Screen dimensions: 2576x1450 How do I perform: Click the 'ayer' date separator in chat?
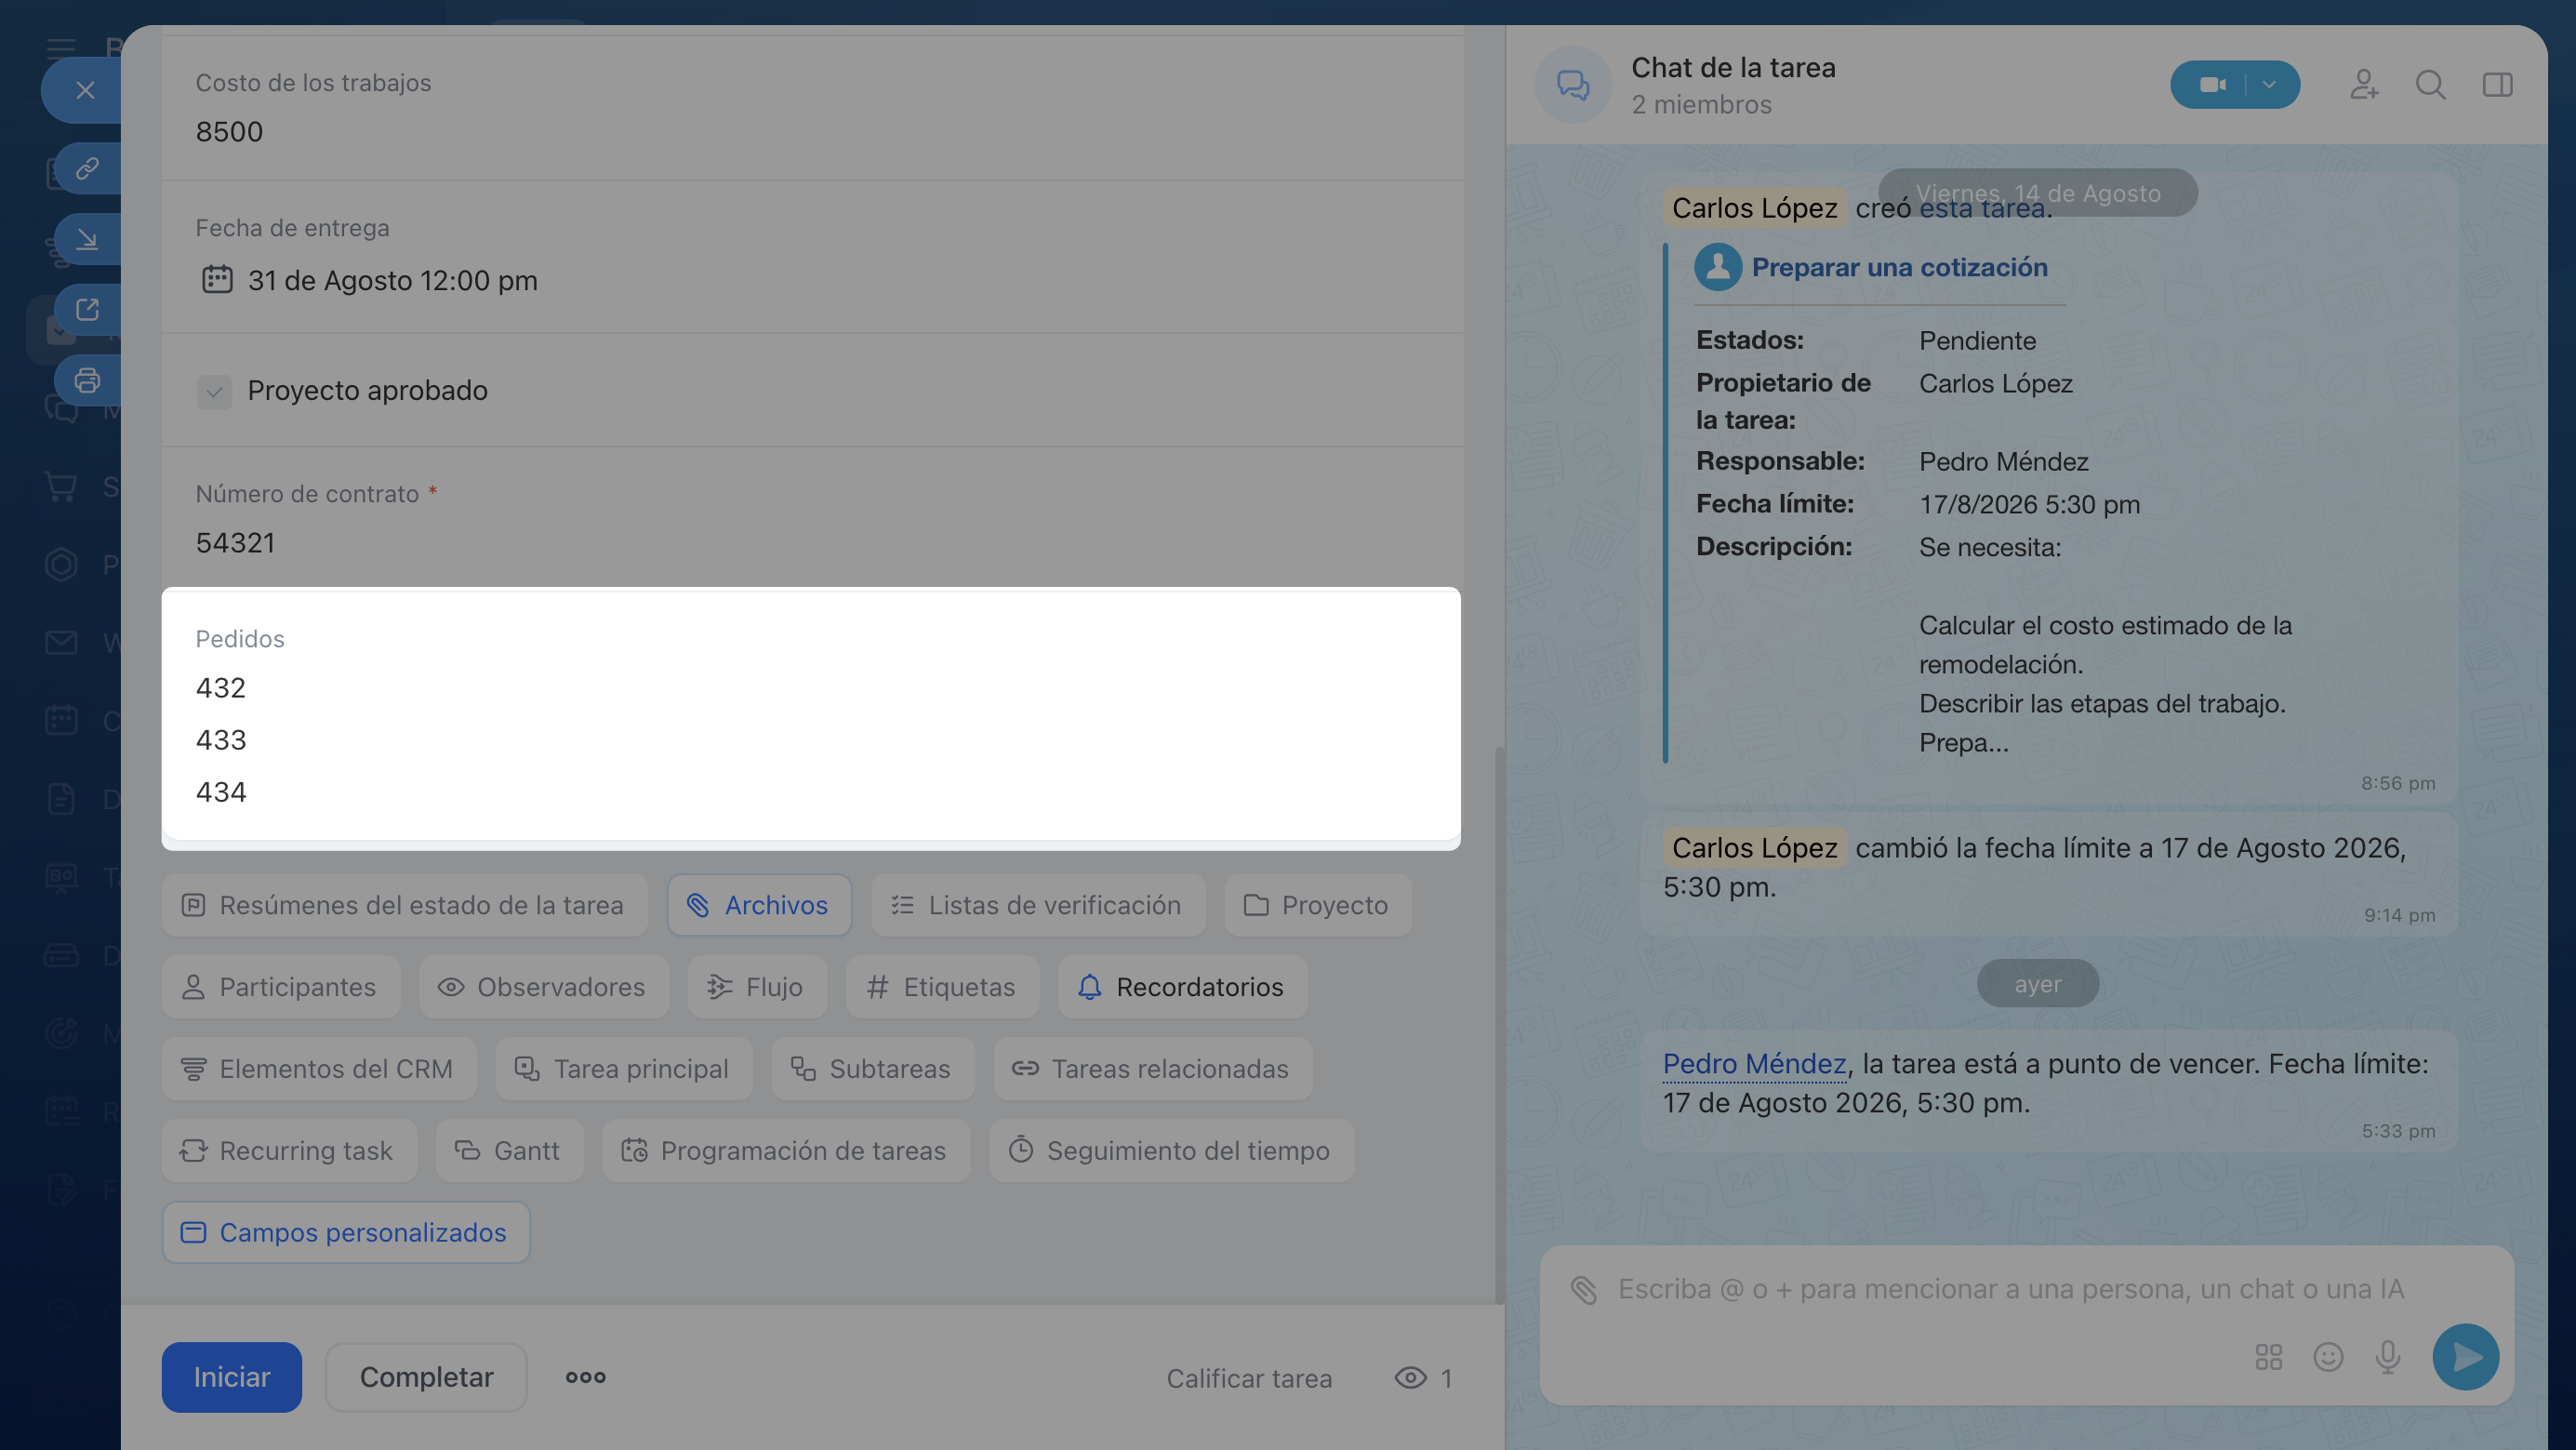click(x=2037, y=984)
